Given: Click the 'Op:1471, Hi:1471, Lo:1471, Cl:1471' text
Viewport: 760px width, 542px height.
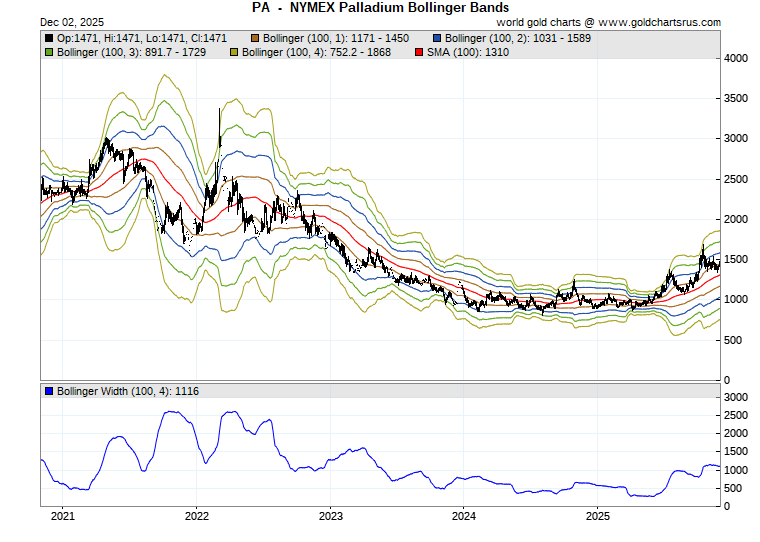Looking at the screenshot, I should tap(142, 38).
